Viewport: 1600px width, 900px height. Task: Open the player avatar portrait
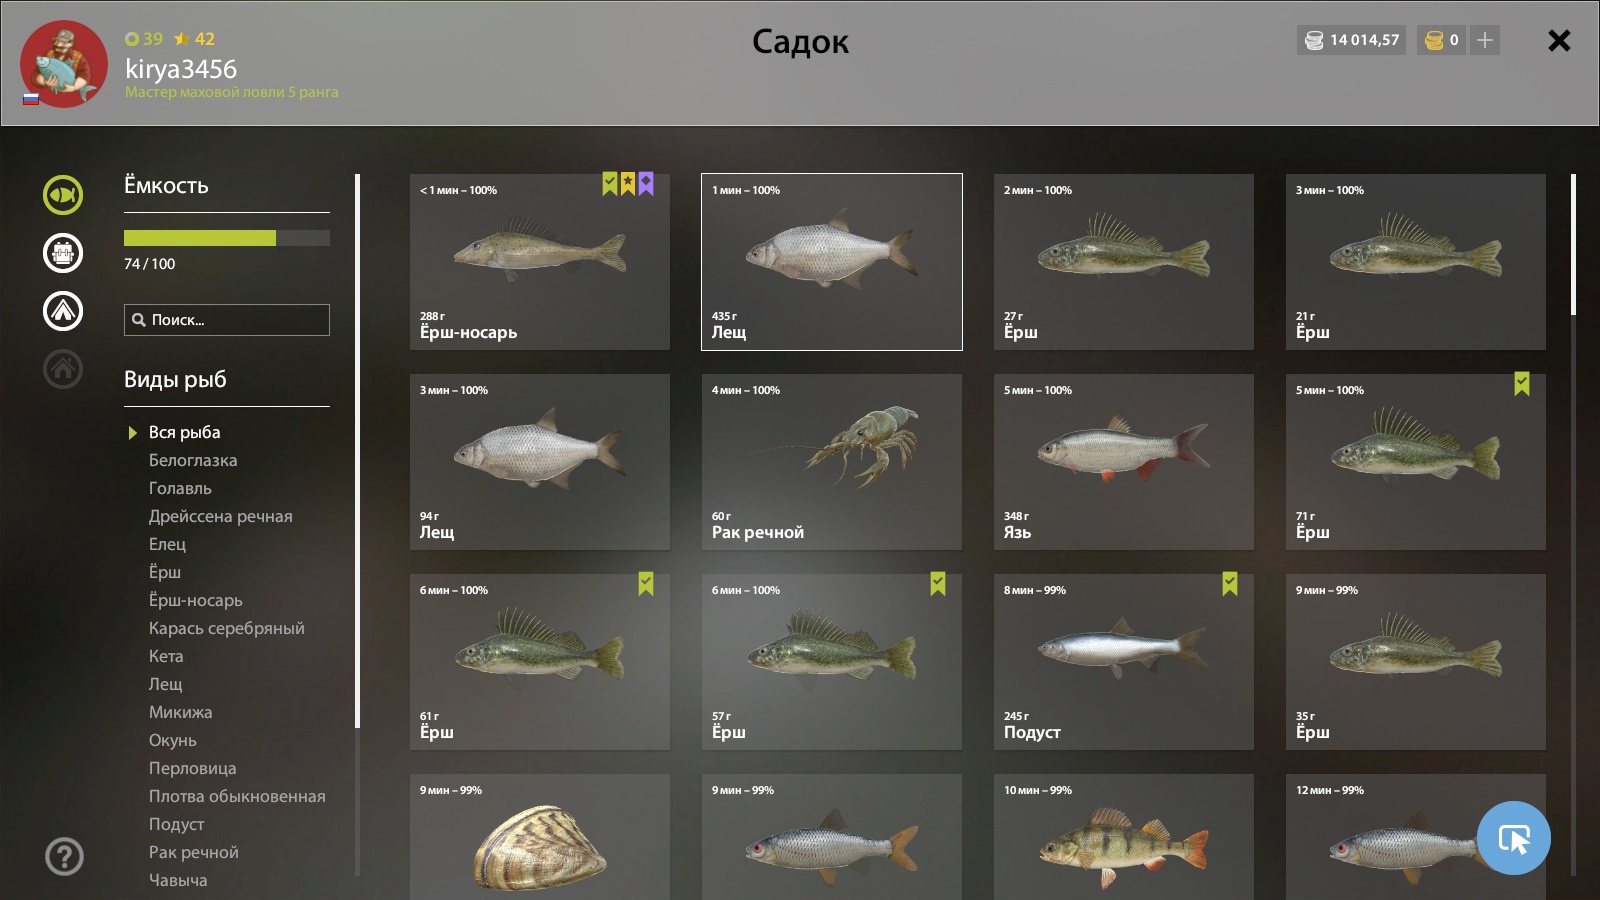(63, 64)
